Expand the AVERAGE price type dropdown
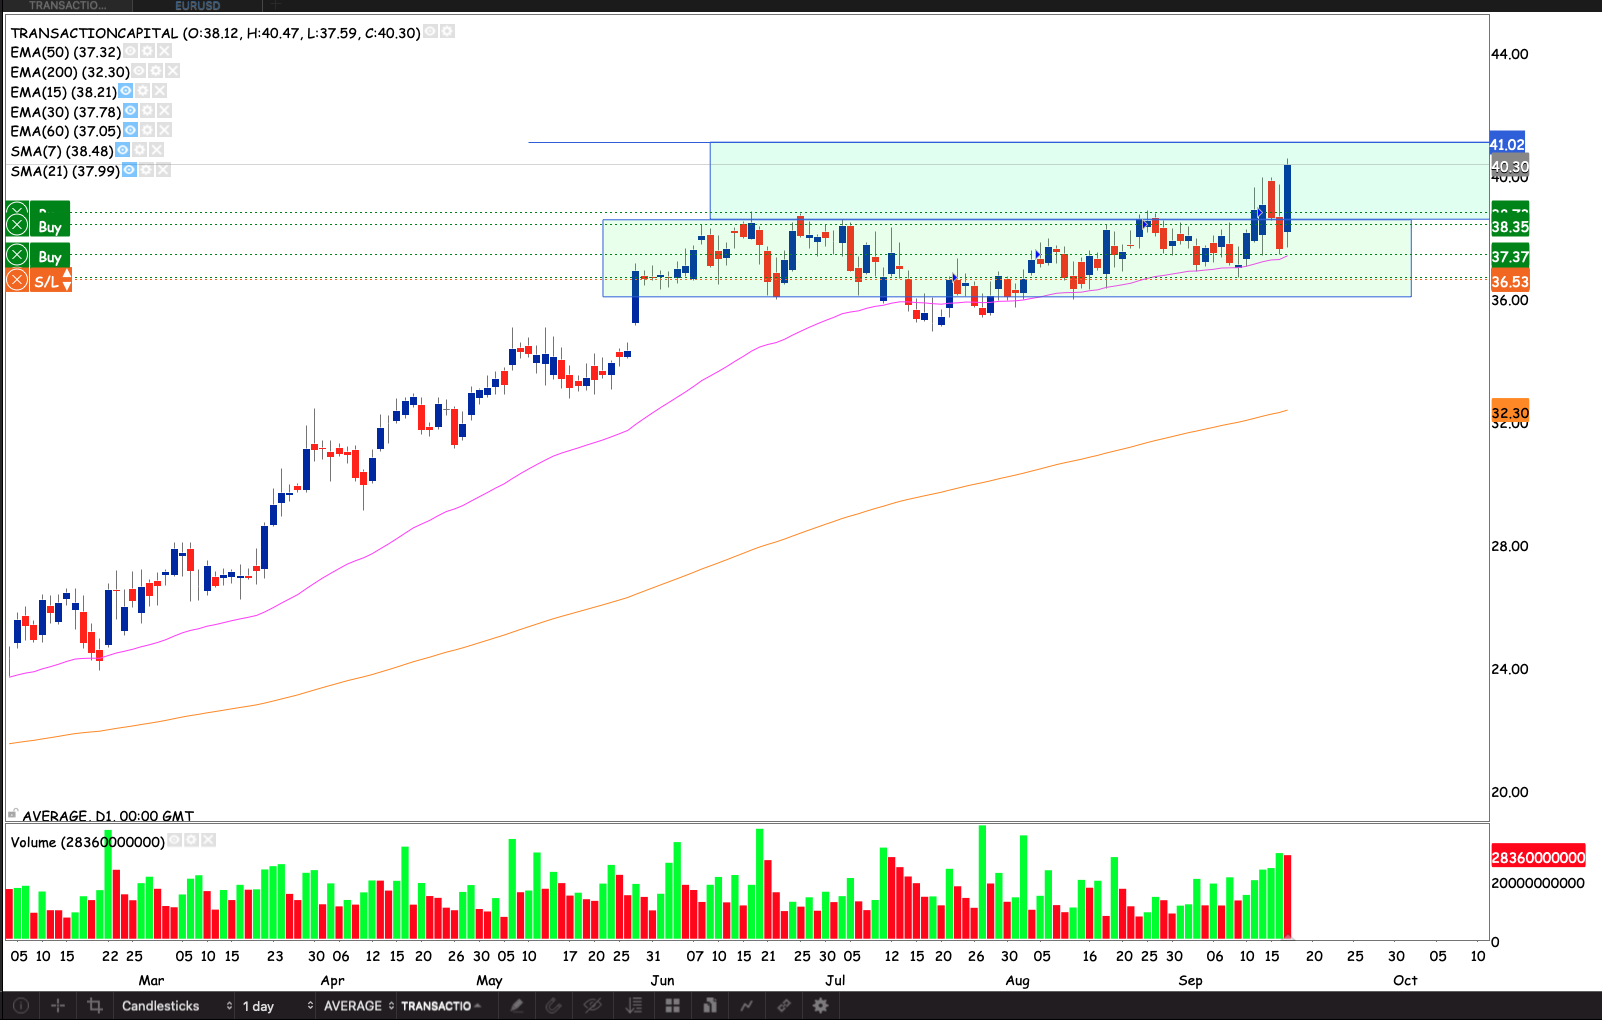 (358, 1006)
